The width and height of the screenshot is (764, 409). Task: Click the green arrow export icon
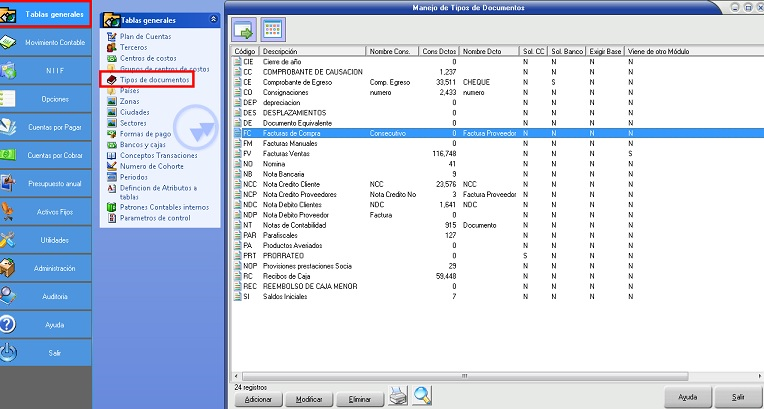(x=245, y=29)
